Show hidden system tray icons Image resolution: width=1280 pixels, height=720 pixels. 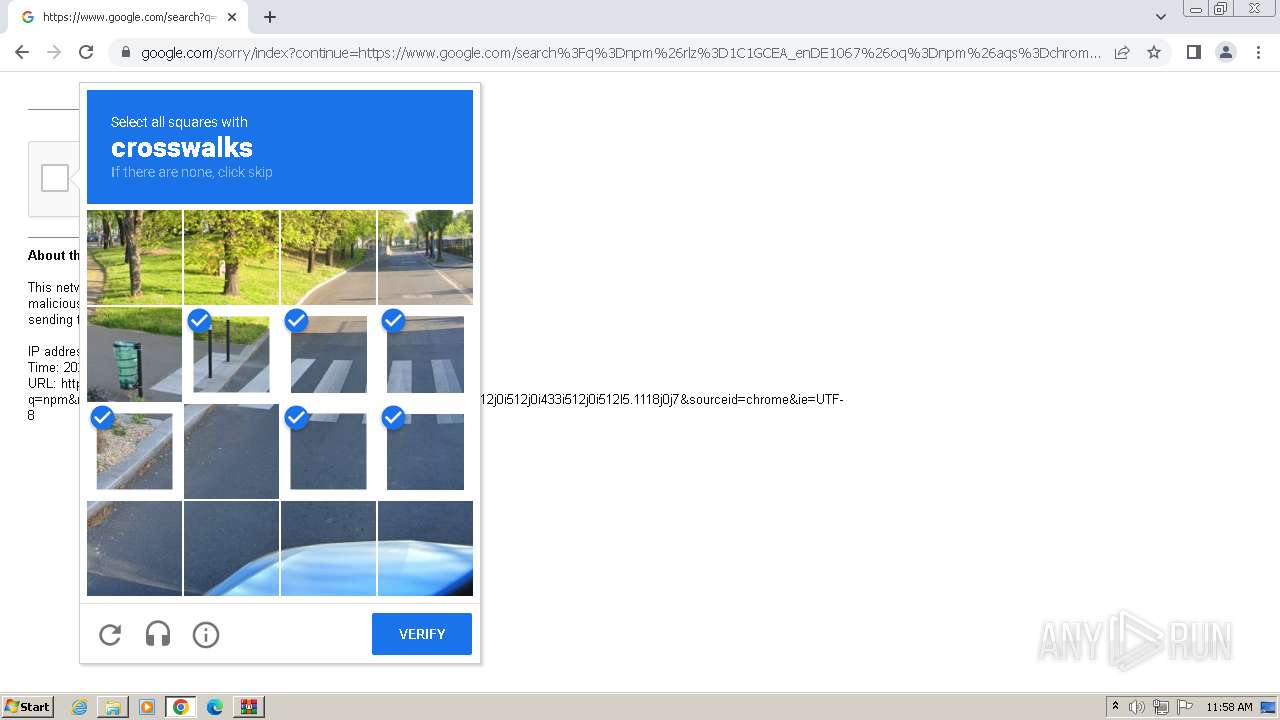(1115, 707)
